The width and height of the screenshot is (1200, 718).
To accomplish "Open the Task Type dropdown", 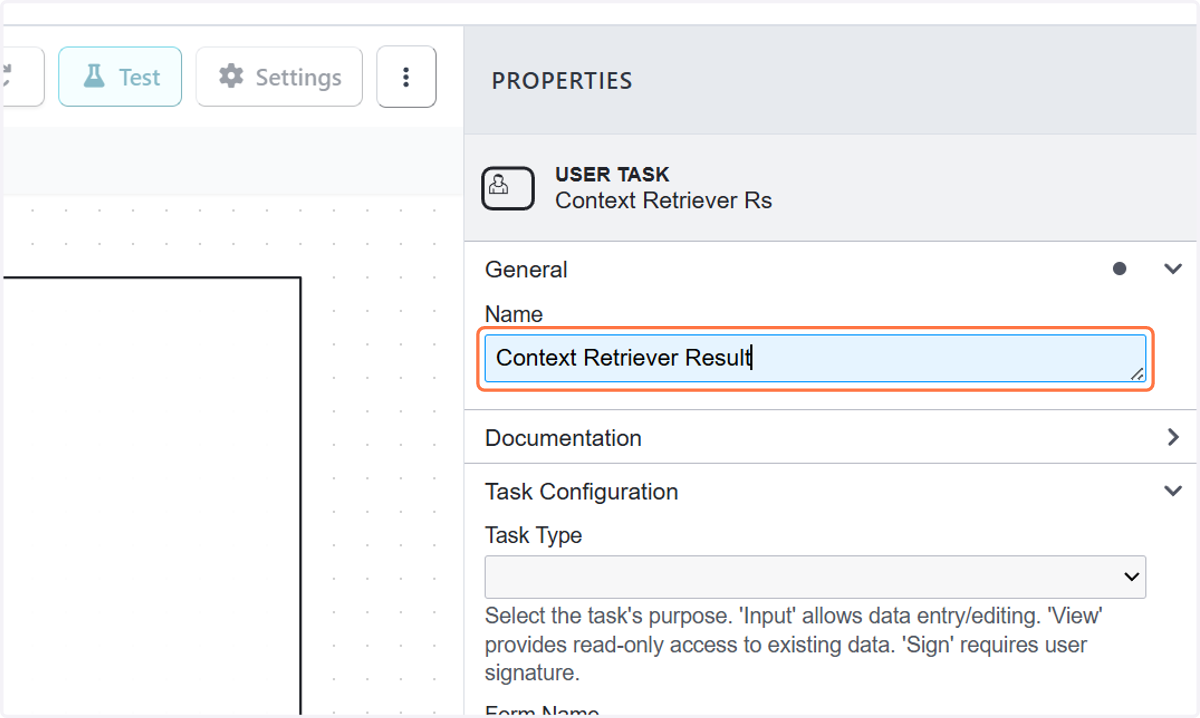I will (815, 577).
